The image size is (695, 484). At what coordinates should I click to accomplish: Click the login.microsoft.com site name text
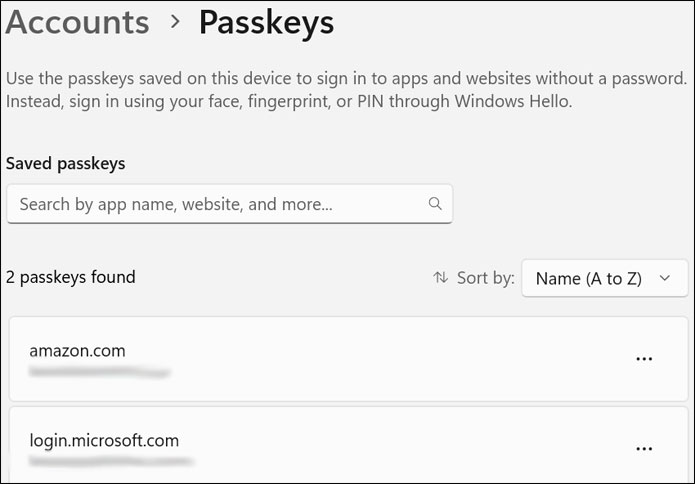(x=104, y=440)
